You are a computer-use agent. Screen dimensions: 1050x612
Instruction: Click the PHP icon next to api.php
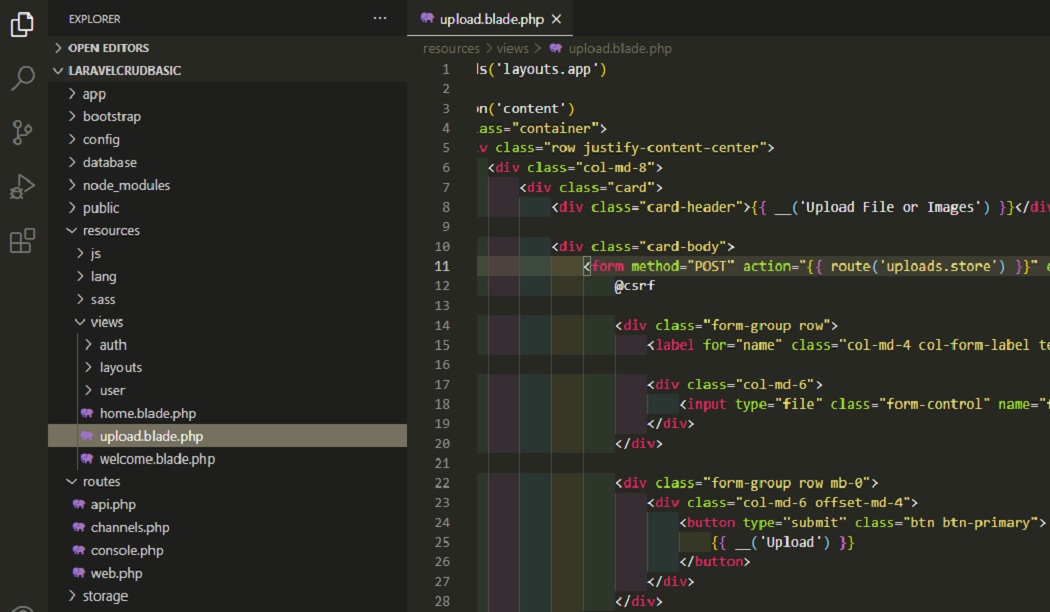click(x=79, y=504)
